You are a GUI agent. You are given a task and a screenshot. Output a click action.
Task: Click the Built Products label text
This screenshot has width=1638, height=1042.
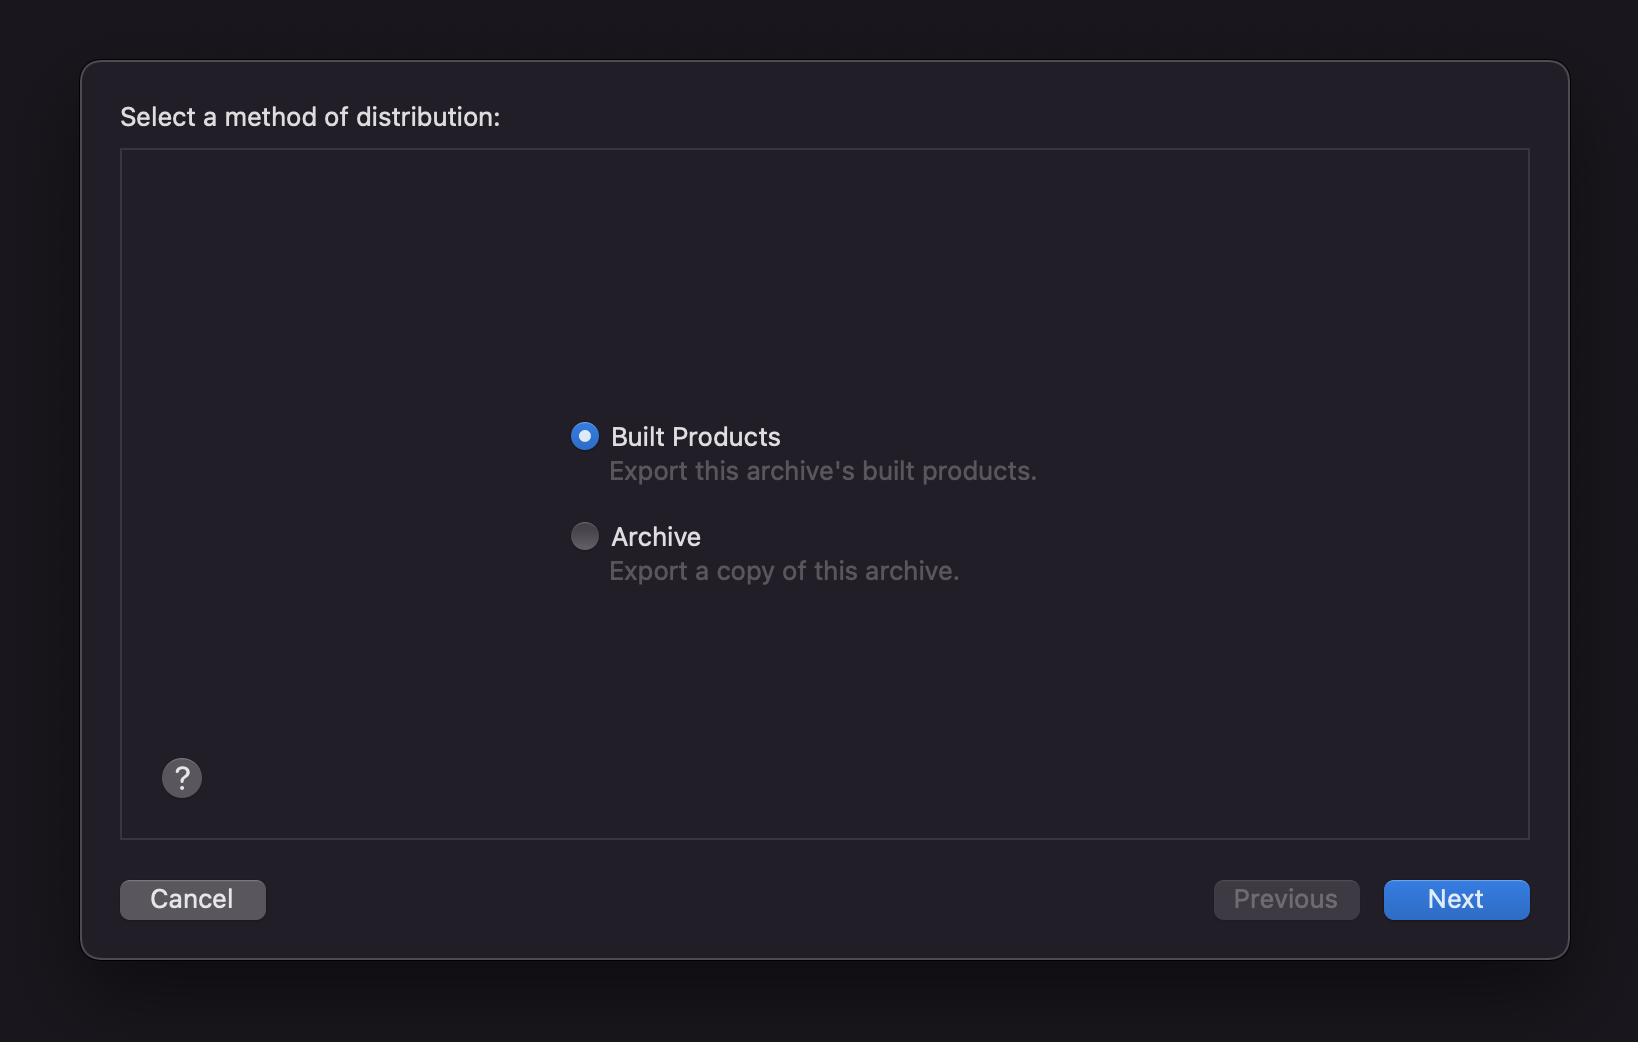[x=695, y=436]
